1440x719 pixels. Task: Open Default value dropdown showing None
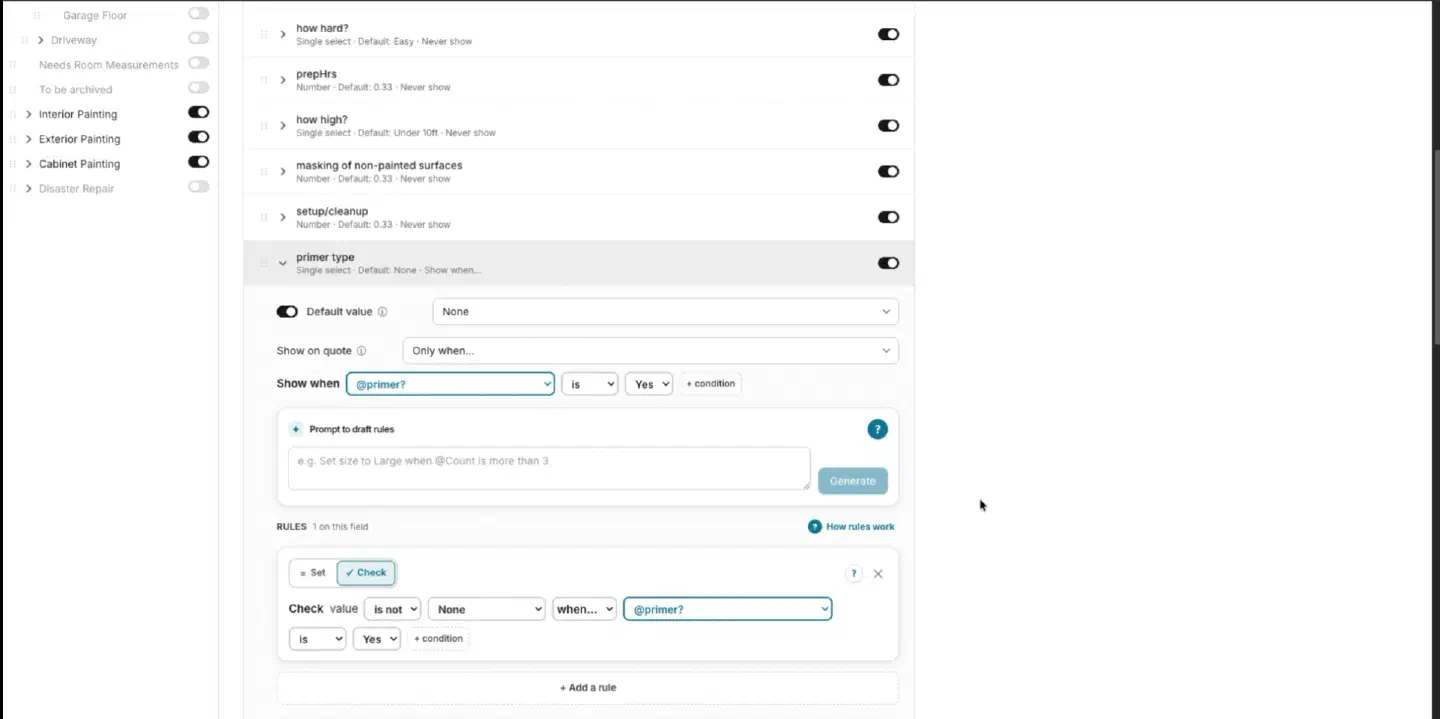point(665,312)
